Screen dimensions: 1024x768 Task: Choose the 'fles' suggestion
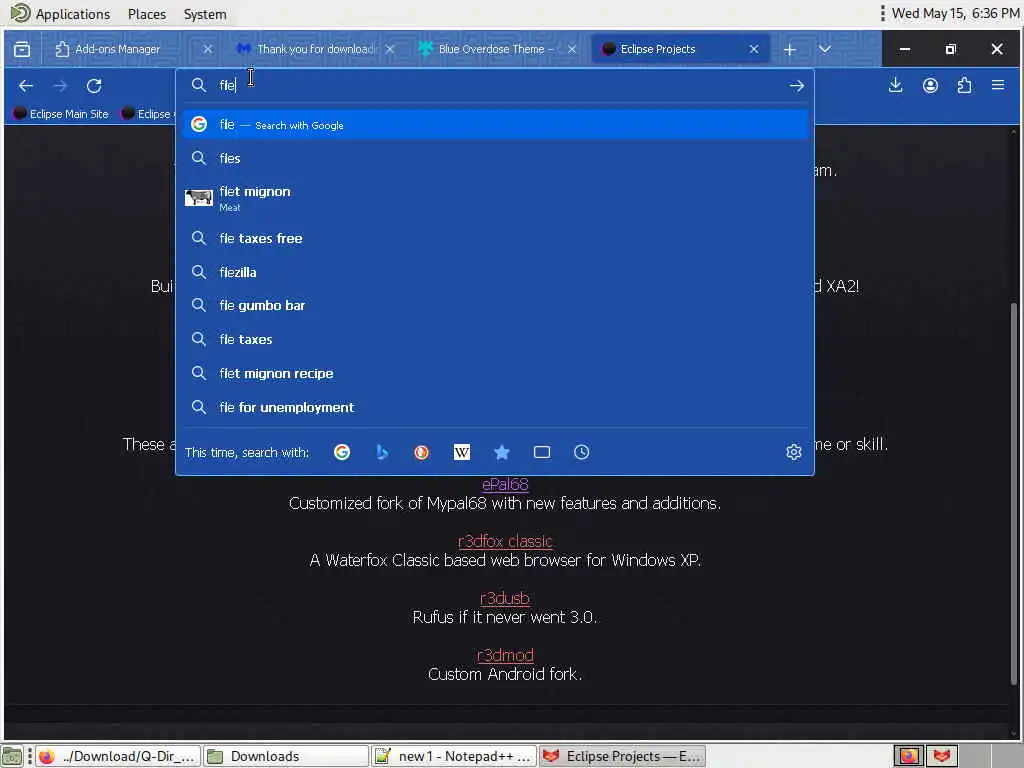pyautogui.click(x=495, y=158)
